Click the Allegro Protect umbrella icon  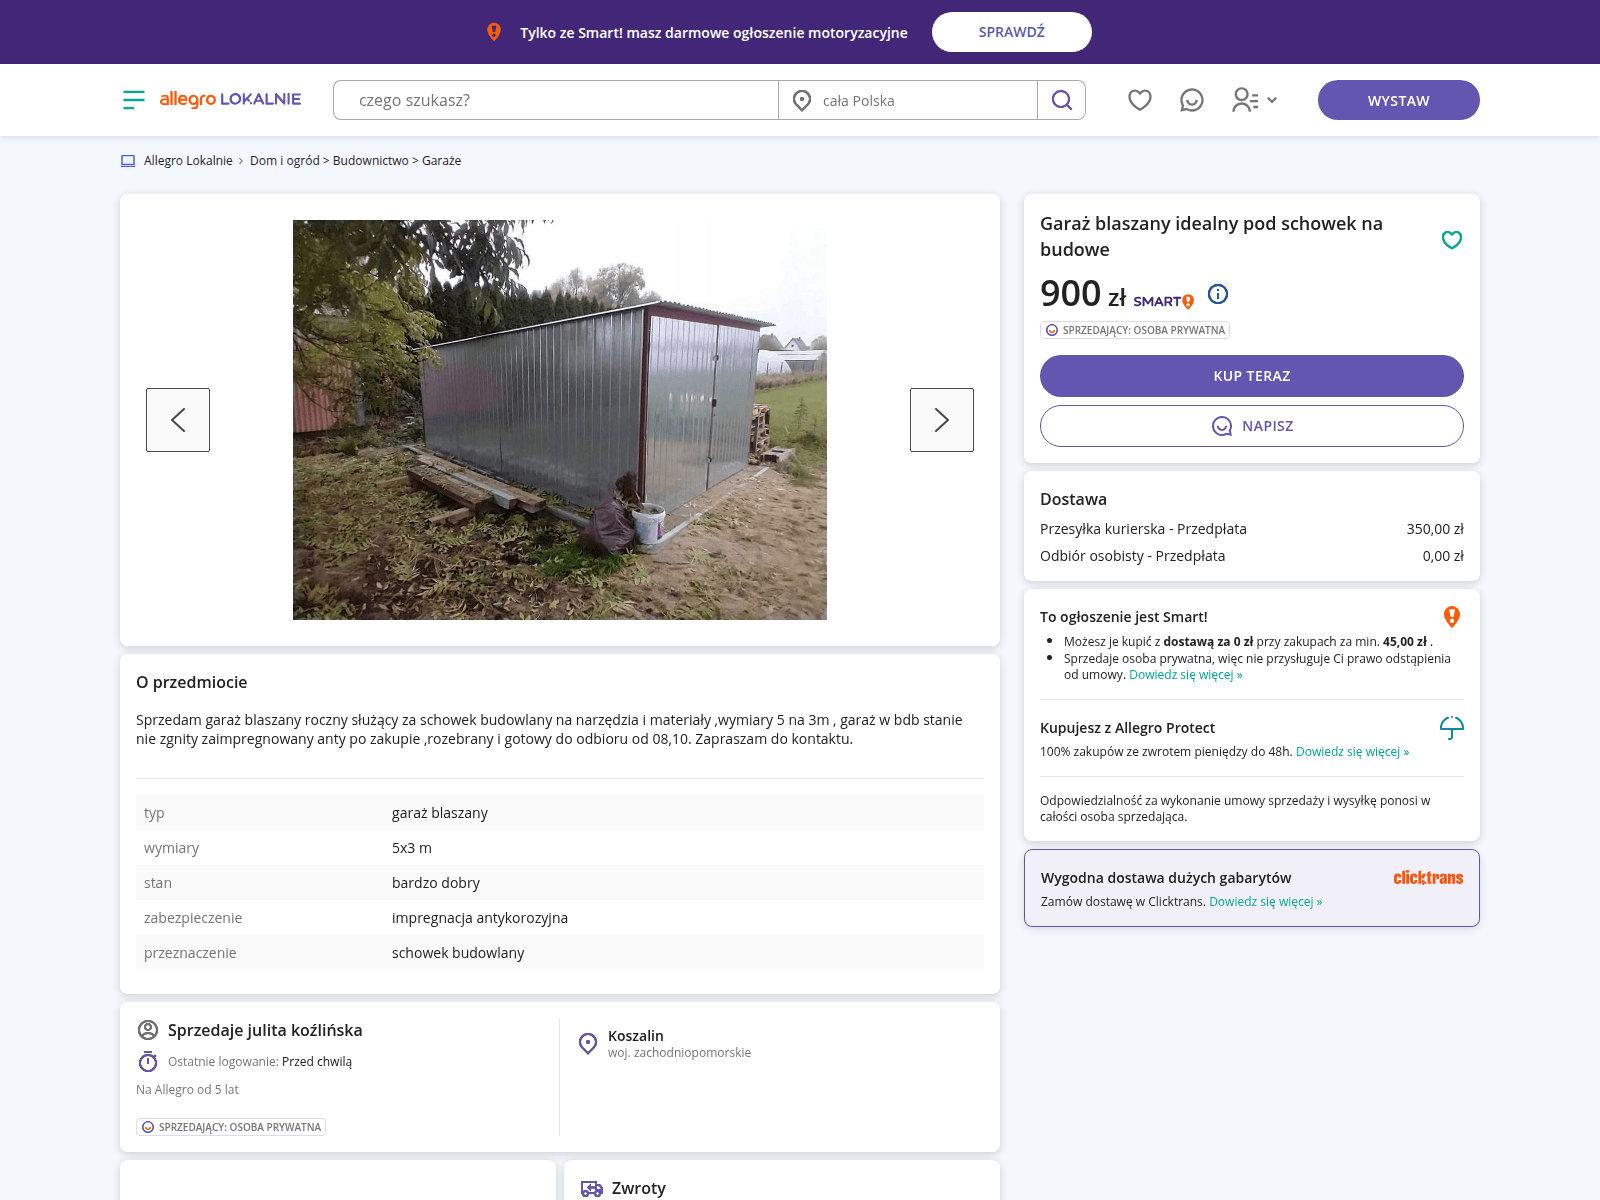(1452, 728)
